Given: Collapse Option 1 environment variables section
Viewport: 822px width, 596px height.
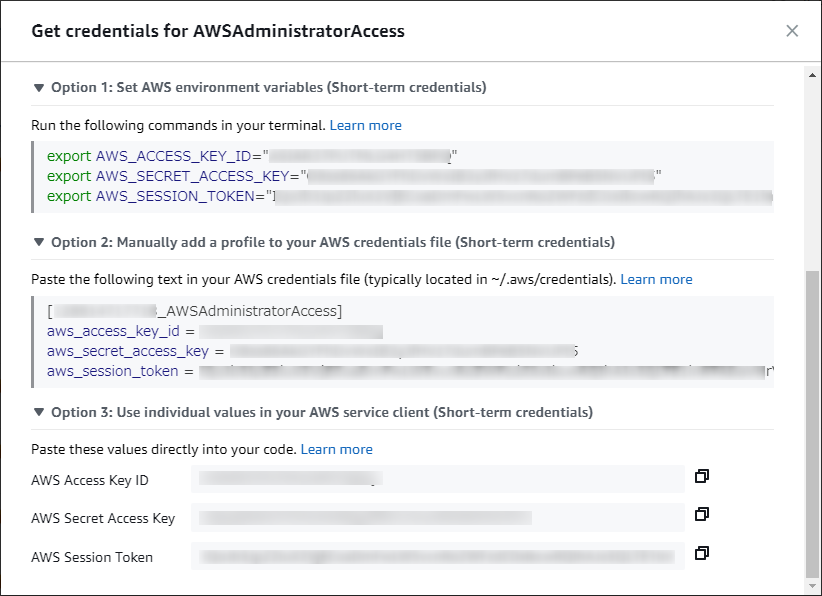Looking at the screenshot, I should pyautogui.click(x=39, y=88).
